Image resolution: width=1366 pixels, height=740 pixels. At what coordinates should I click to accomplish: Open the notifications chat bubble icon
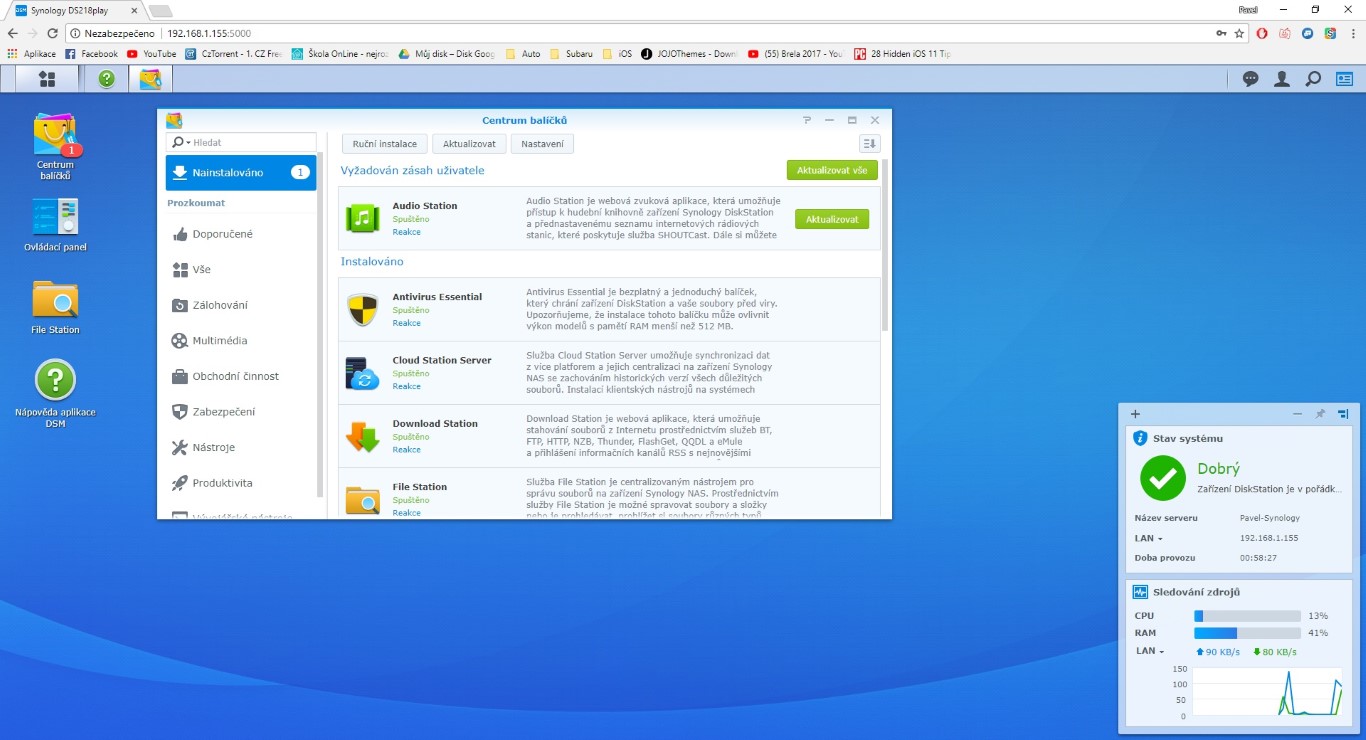(1250, 79)
